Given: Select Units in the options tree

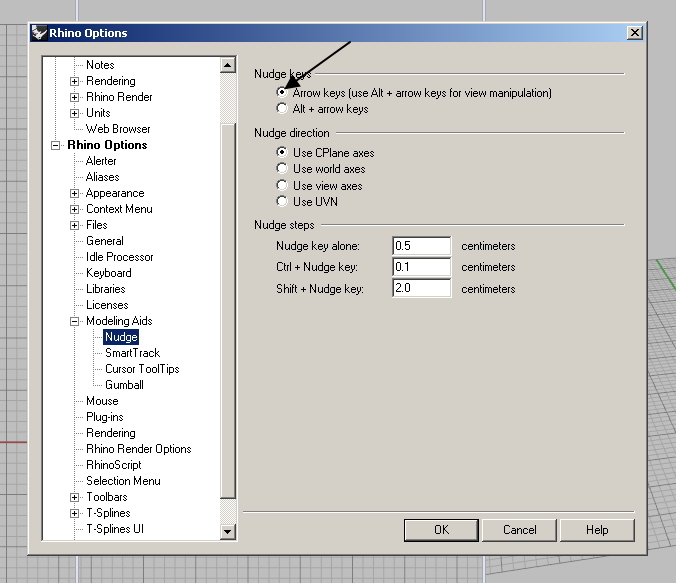Looking at the screenshot, I should [98, 113].
